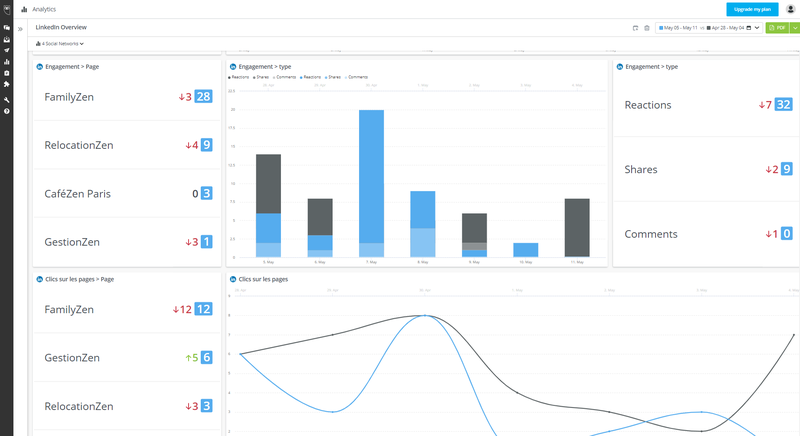
Task: Select FamilyZen row in Clics sur les pages
Action: [x=127, y=310]
